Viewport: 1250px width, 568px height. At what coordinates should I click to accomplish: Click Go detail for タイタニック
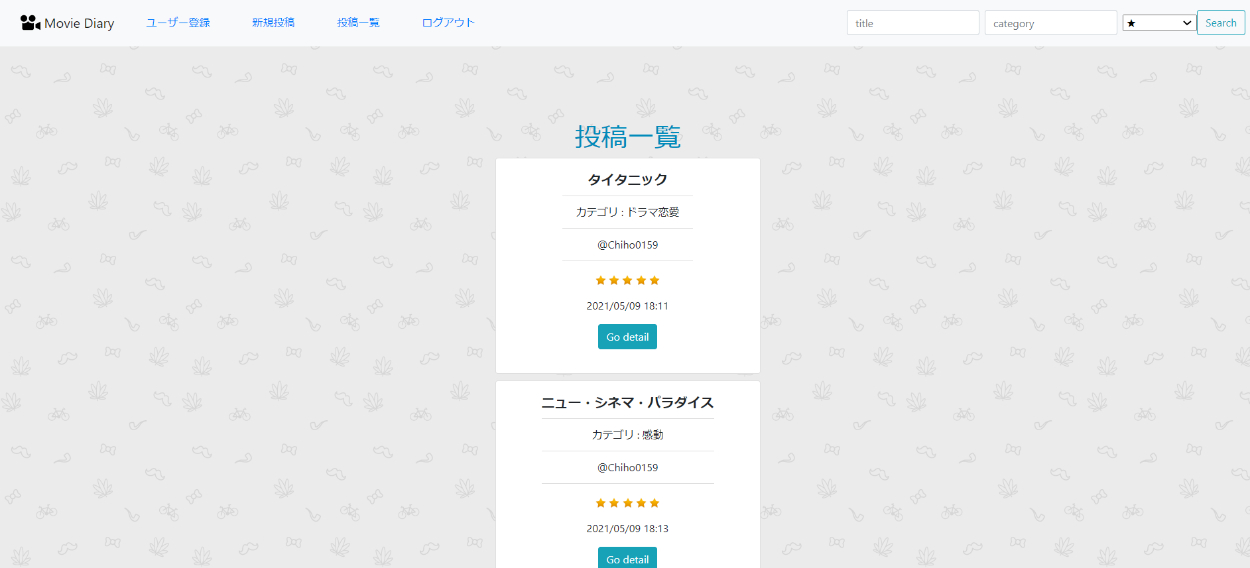coord(627,337)
